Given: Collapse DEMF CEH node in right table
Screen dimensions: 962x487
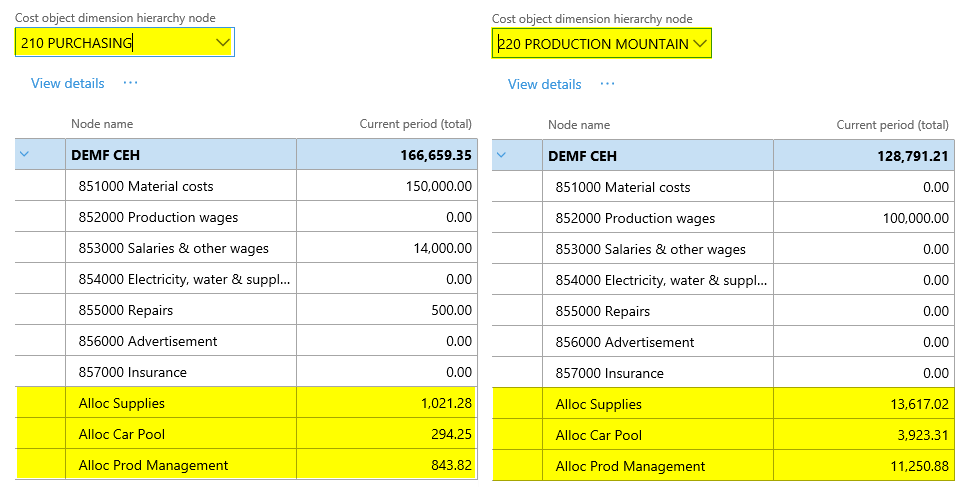Looking at the screenshot, I should tap(503, 155).
